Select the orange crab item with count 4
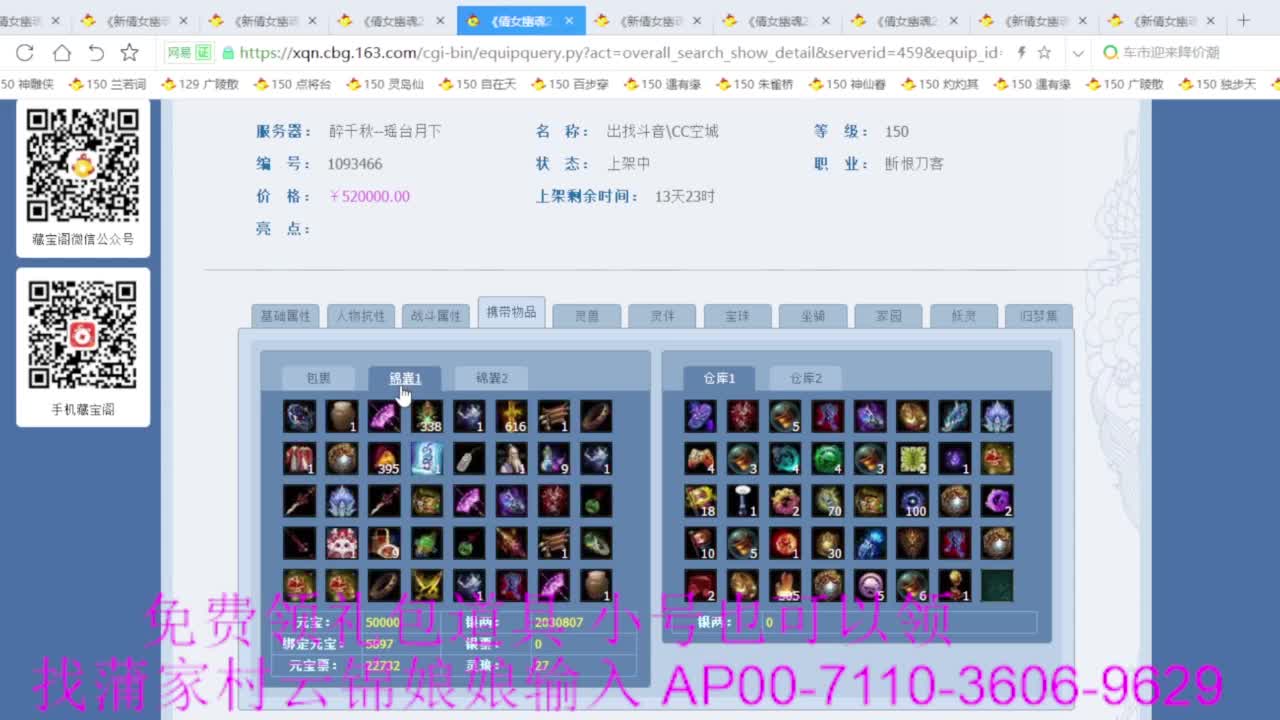 [x=700, y=459]
